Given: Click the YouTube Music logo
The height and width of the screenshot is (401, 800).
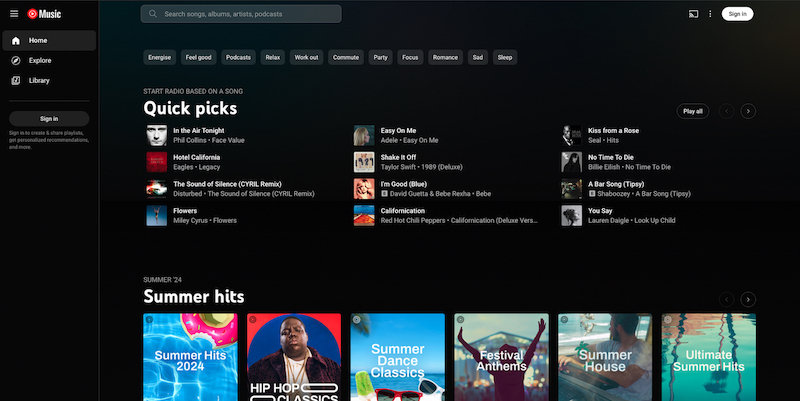Looking at the screenshot, I should point(44,14).
